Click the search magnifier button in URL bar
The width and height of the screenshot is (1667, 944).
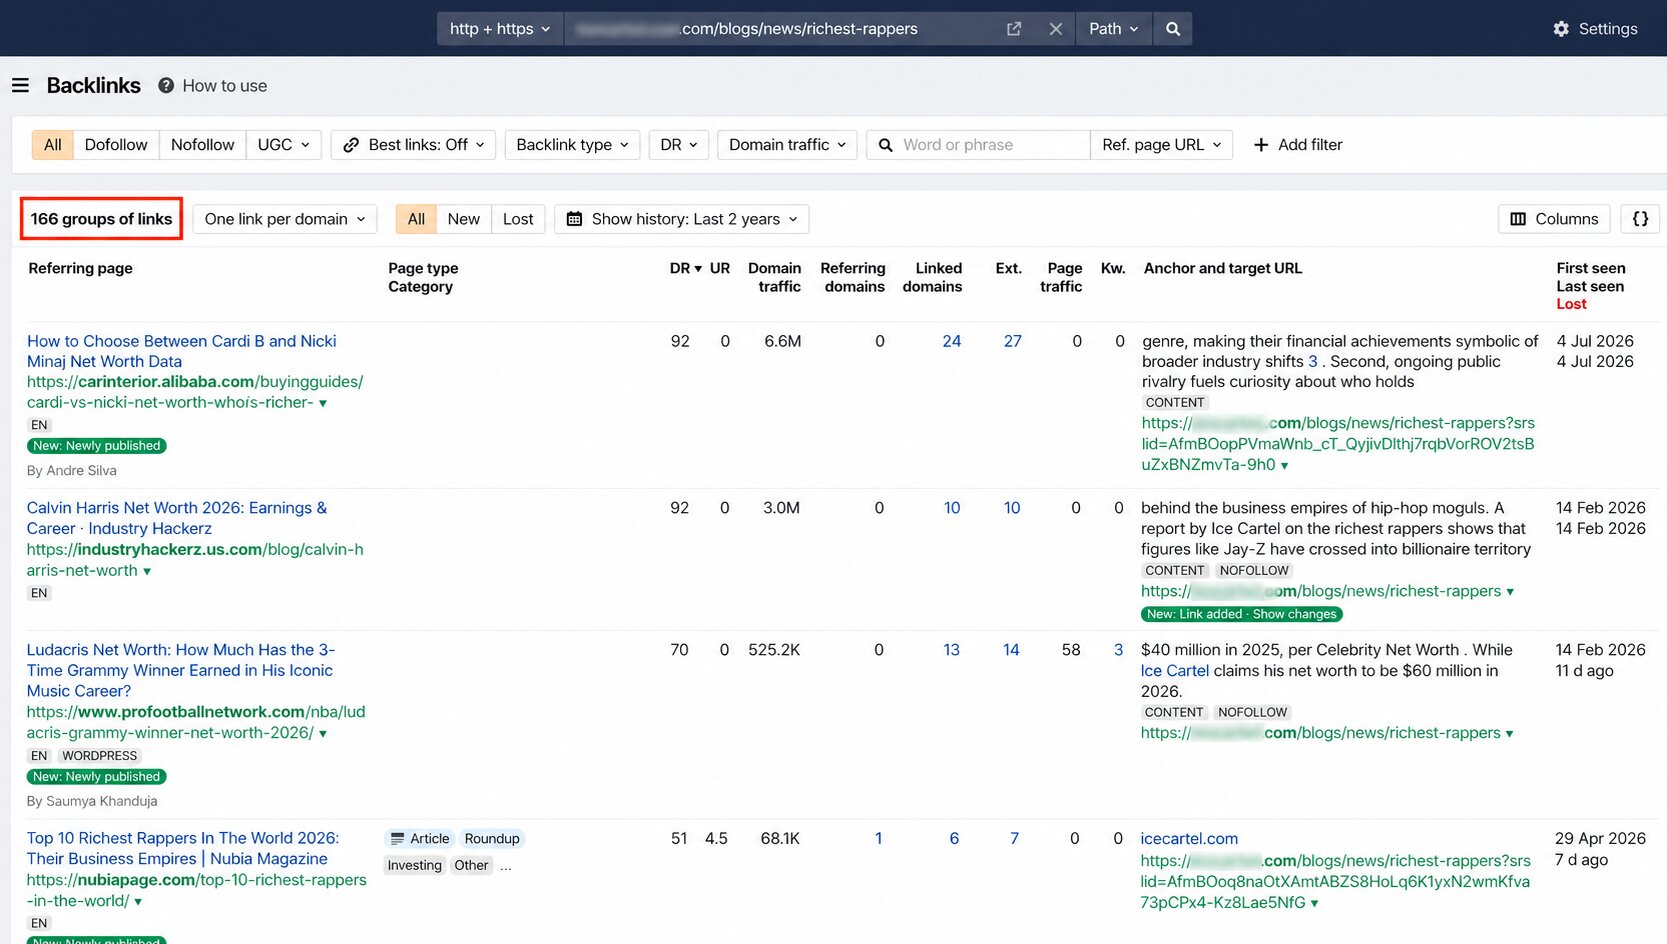click(1173, 29)
